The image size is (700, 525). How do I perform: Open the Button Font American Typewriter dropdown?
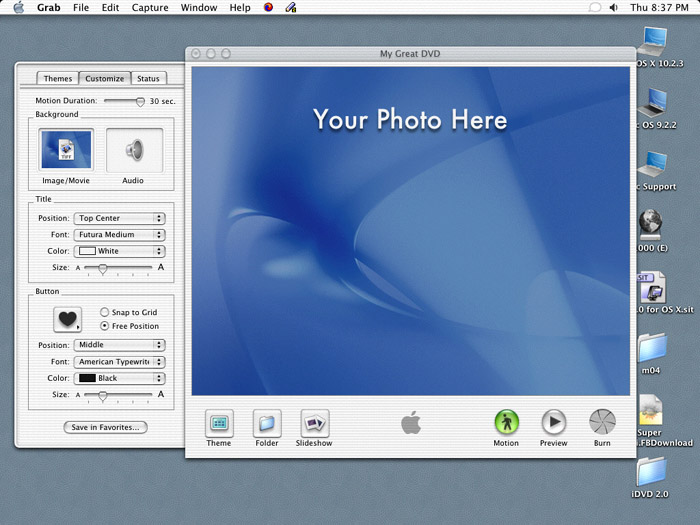pyautogui.click(x=119, y=362)
